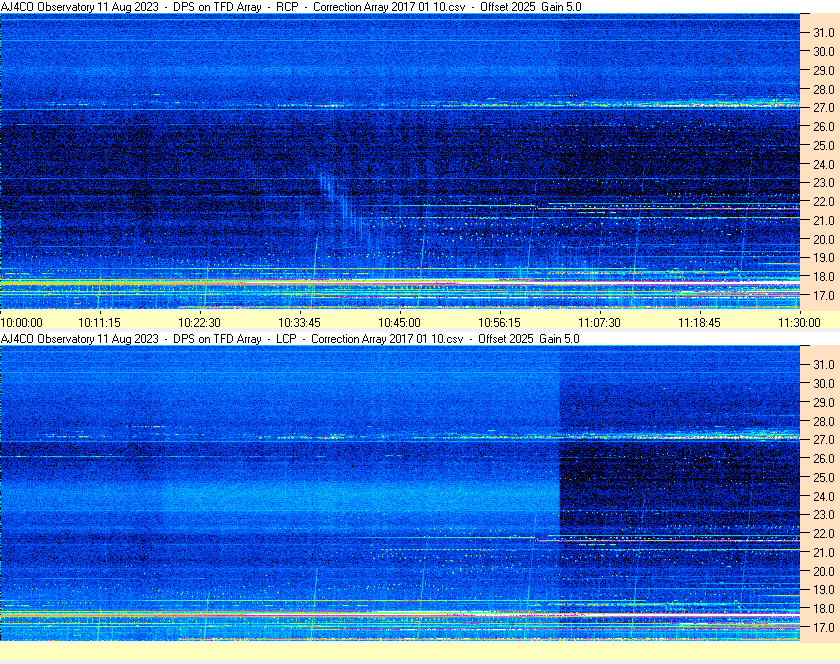Pick the 18.0 frequency label on LCP chart
This screenshot has height=664, width=840.
[824, 608]
